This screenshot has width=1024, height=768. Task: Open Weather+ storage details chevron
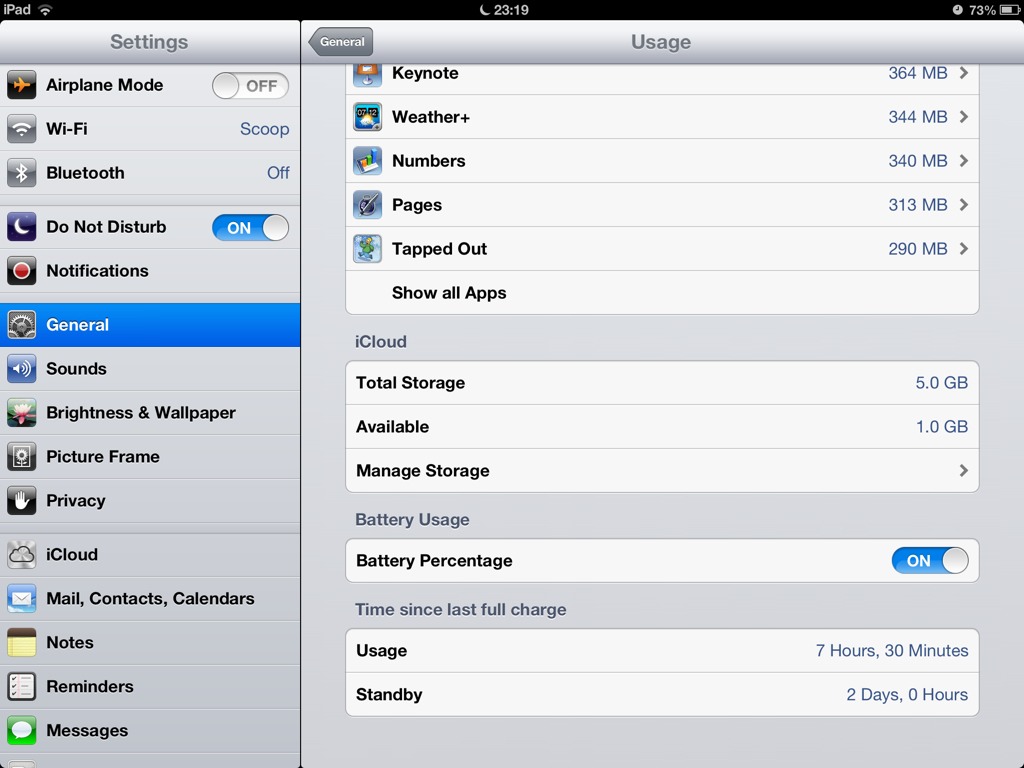pos(964,117)
